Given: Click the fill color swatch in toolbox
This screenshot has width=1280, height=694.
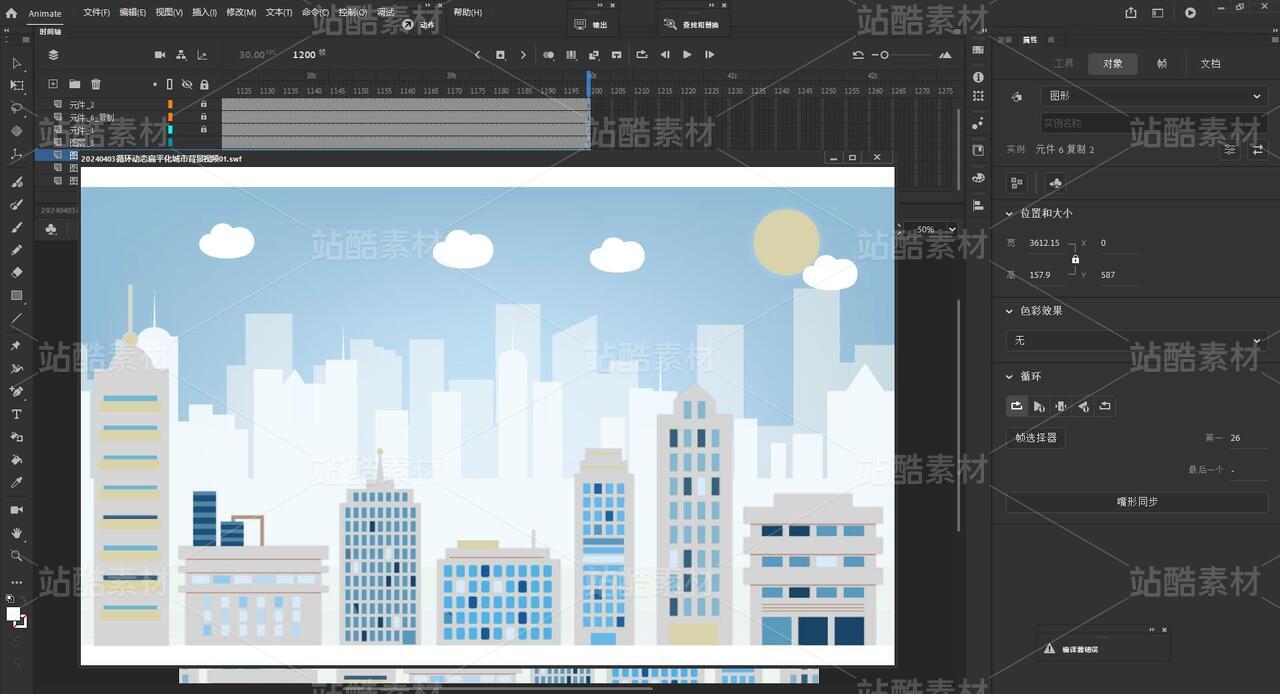Looking at the screenshot, I should (x=14, y=614).
